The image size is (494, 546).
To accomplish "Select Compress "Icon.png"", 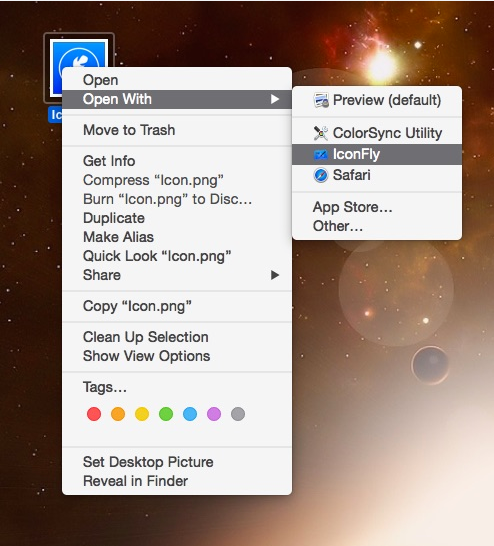I will 177,180.
